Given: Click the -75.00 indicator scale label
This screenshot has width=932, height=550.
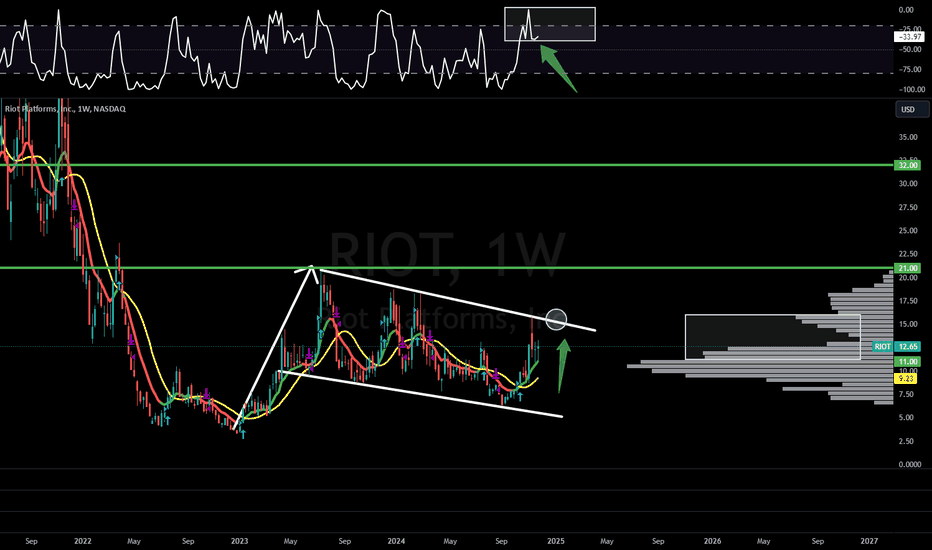Looking at the screenshot, I should pos(909,70).
